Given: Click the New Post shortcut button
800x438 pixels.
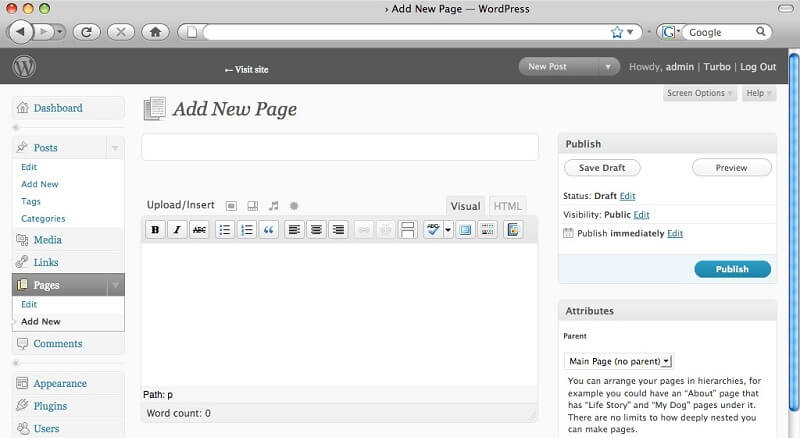Looking at the screenshot, I should click(547, 66).
